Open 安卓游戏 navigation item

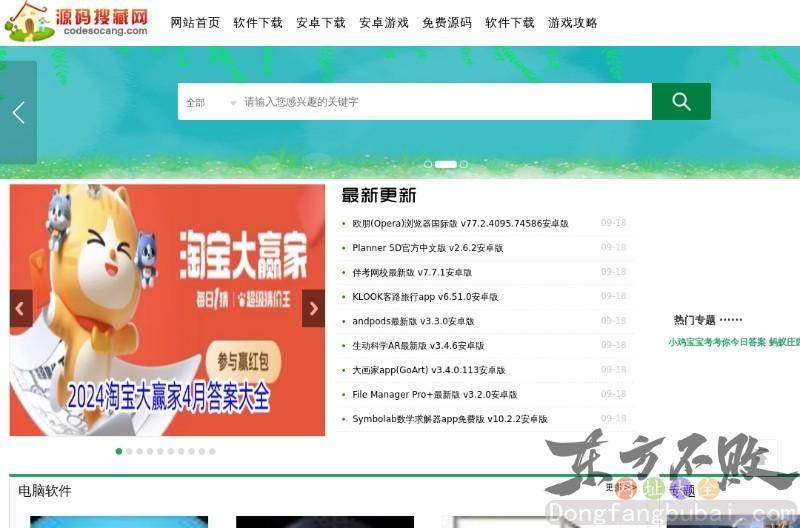pyautogui.click(x=384, y=23)
